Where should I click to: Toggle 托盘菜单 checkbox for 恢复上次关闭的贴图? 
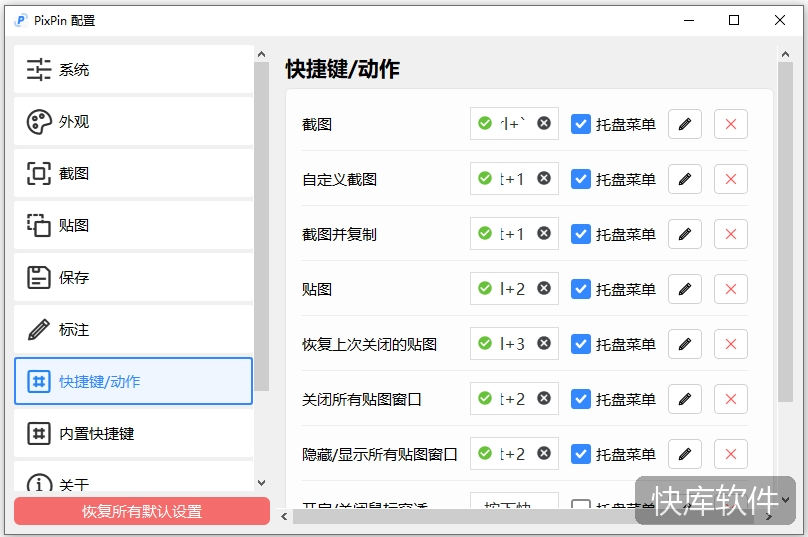tap(581, 344)
